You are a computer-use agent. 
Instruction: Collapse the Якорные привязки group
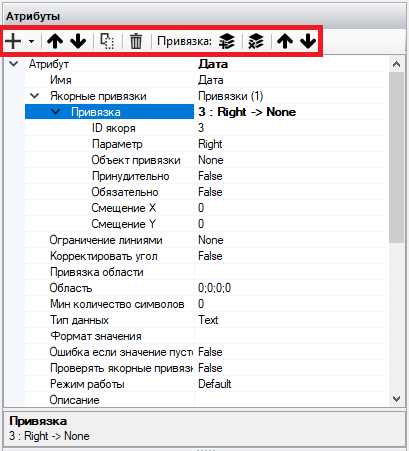pyautogui.click(x=34, y=96)
